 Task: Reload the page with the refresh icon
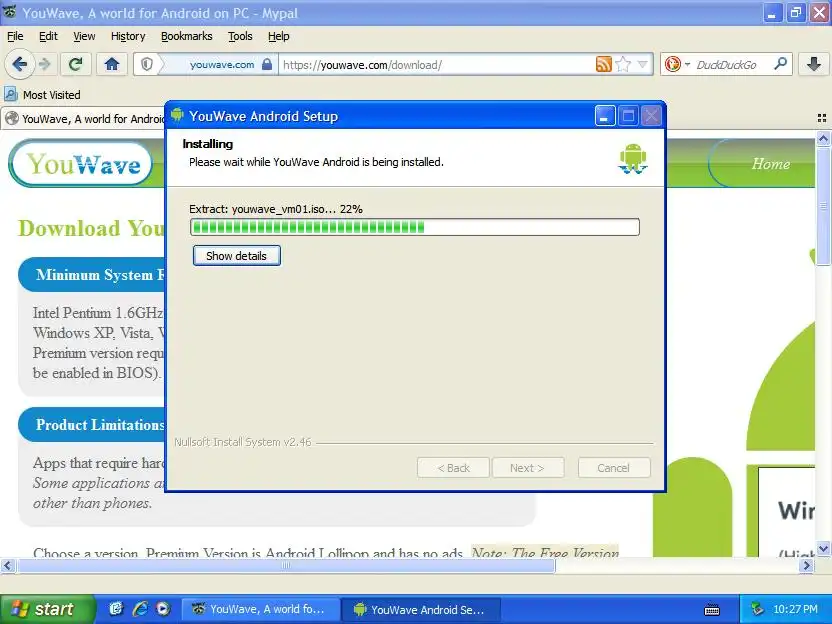(x=75, y=65)
